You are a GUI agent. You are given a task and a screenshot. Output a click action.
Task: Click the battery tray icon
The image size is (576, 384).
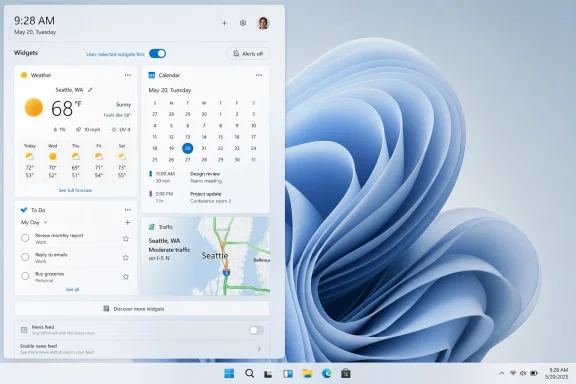pyautogui.click(x=534, y=373)
